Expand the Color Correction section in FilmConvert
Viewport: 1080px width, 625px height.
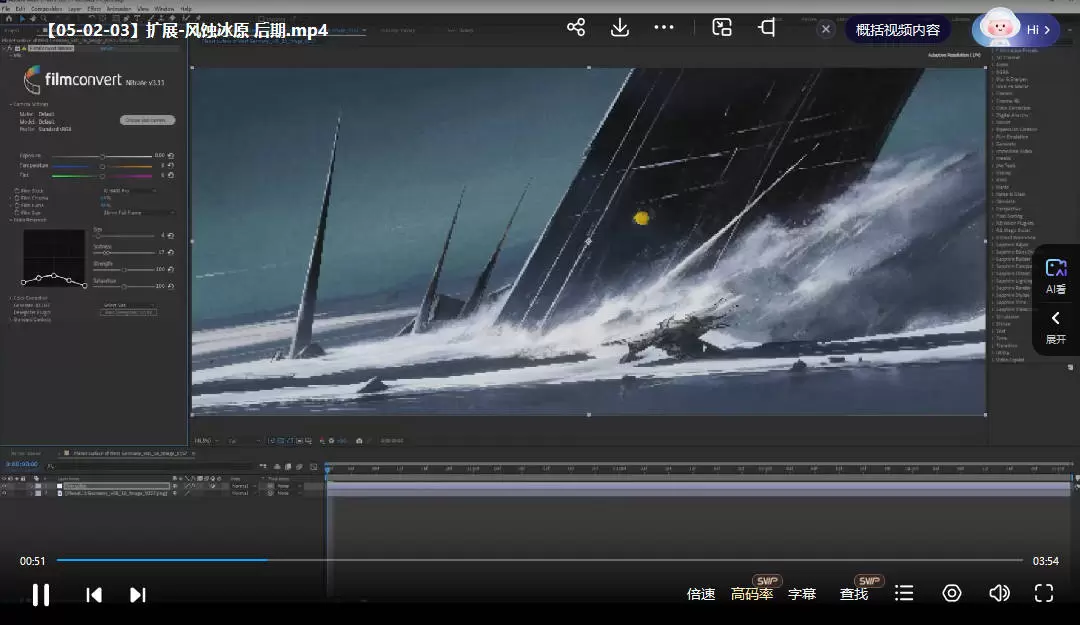click(x=11, y=298)
